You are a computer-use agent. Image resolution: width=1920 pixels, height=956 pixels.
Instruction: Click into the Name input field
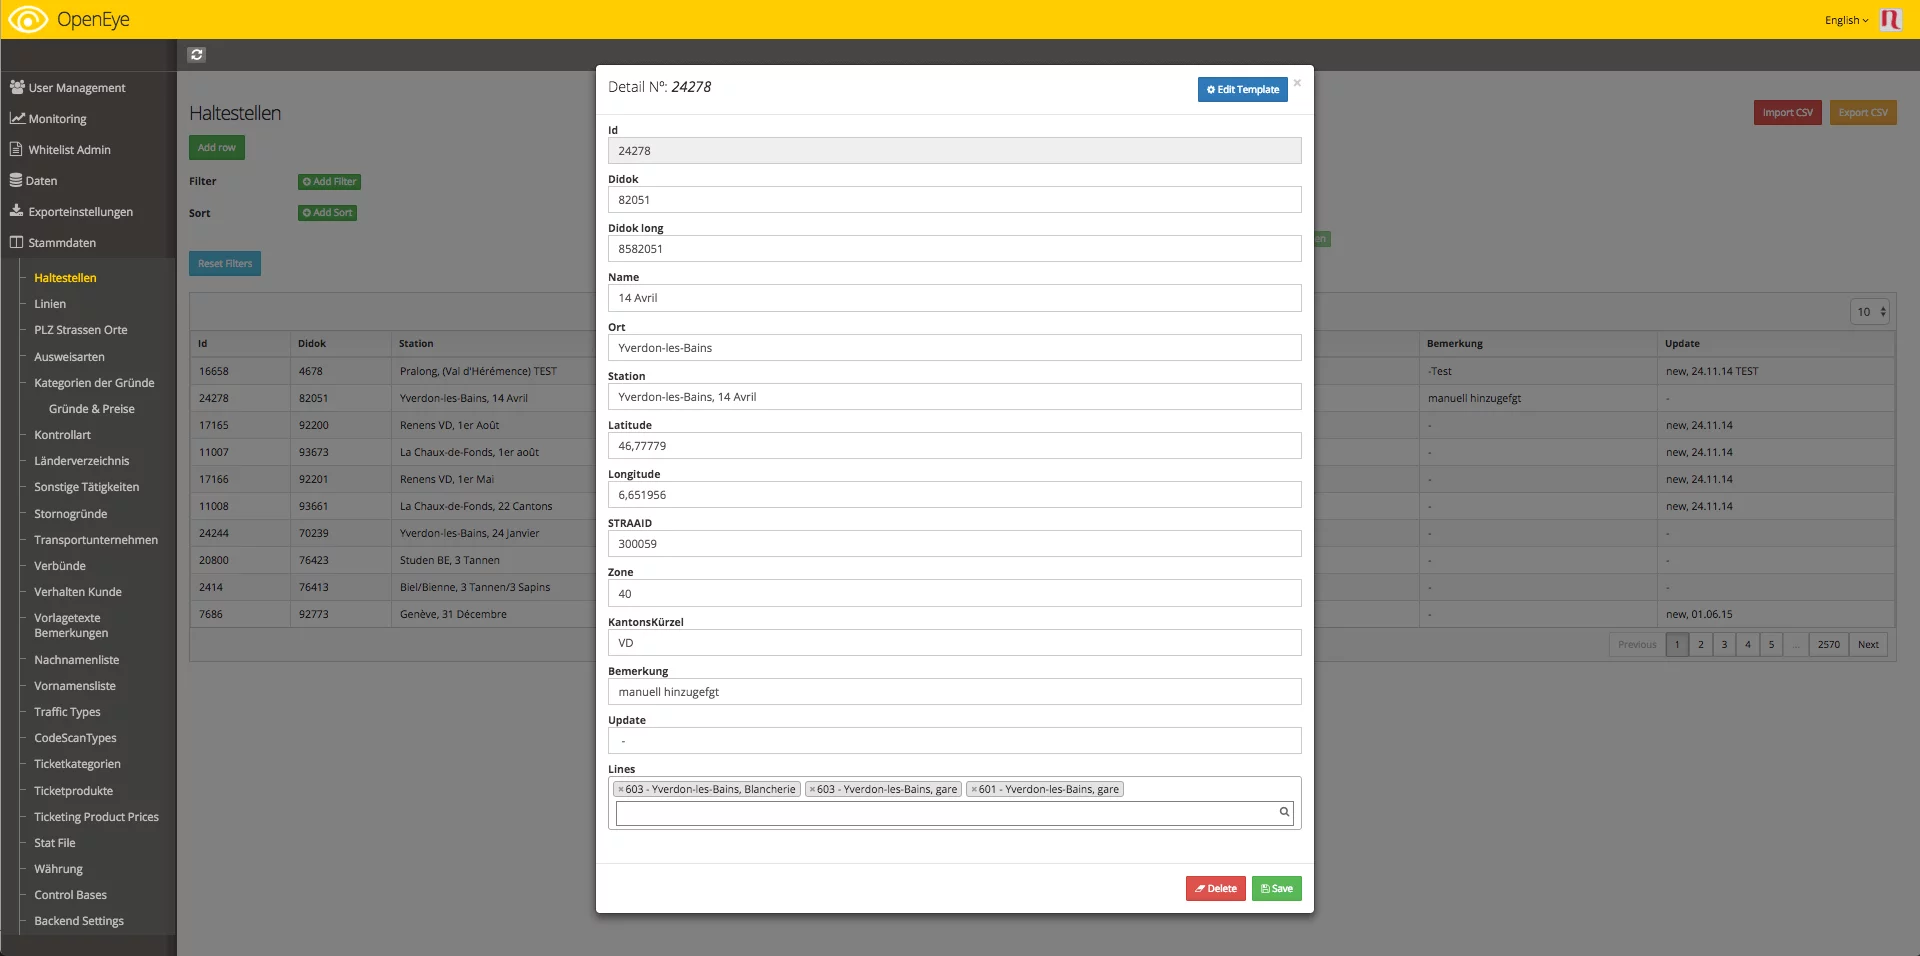click(954, 298)
